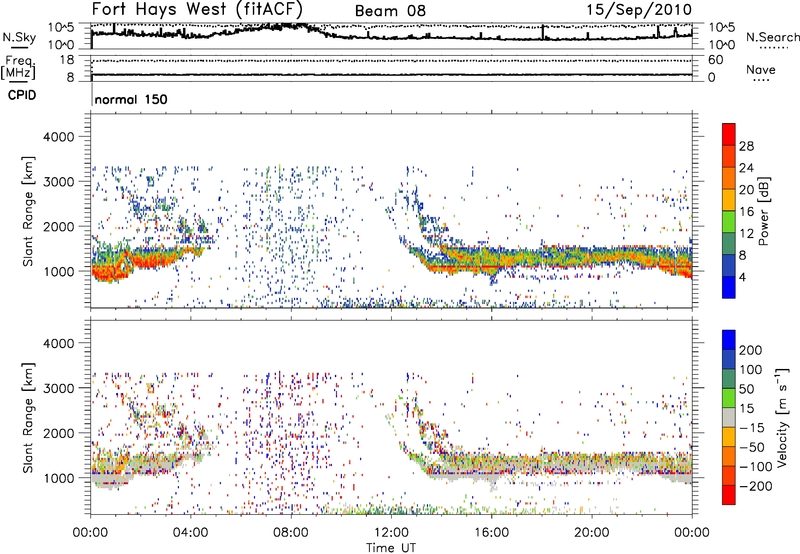Screen dimensions: 800x554
Task: Click the '20:00' time axis tick label
Action: (591, 532)
